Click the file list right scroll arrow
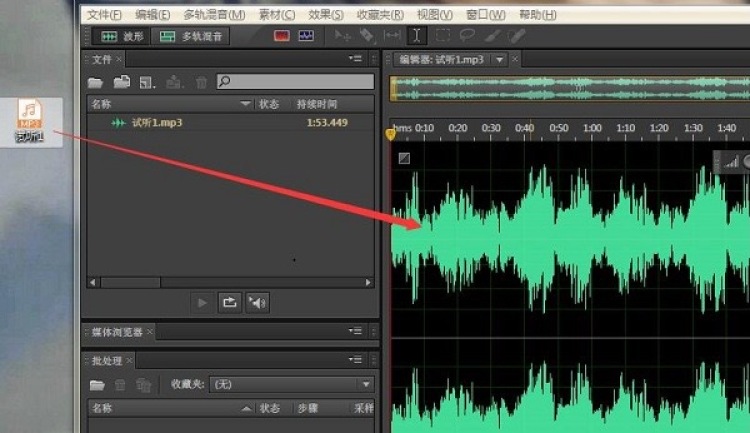The height and width of the screenshot is (433, 750). [368, 282]
